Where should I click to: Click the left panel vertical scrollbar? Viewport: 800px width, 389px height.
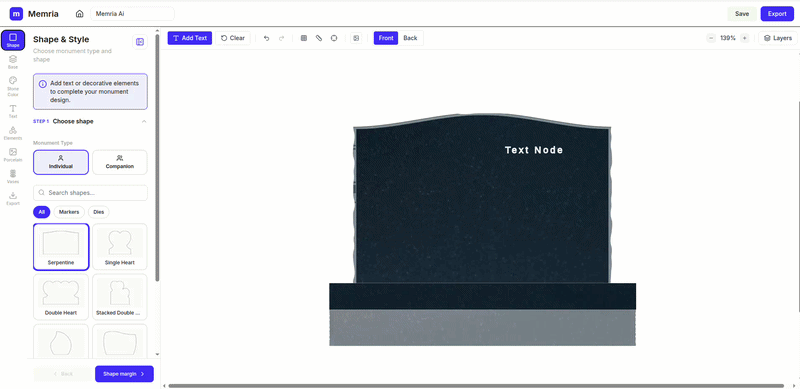[x=158, y=158]
